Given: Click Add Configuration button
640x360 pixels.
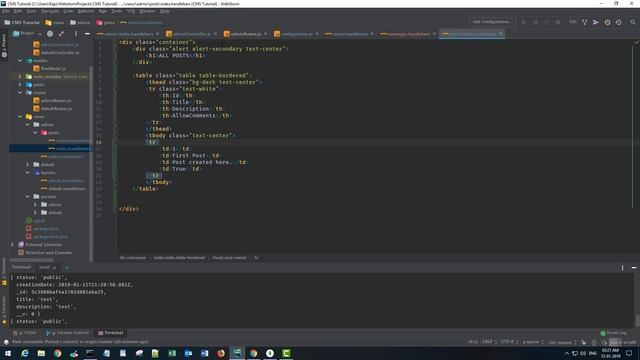Looking at the screenshot, I should pyautogui.click(x=492, y=22).
